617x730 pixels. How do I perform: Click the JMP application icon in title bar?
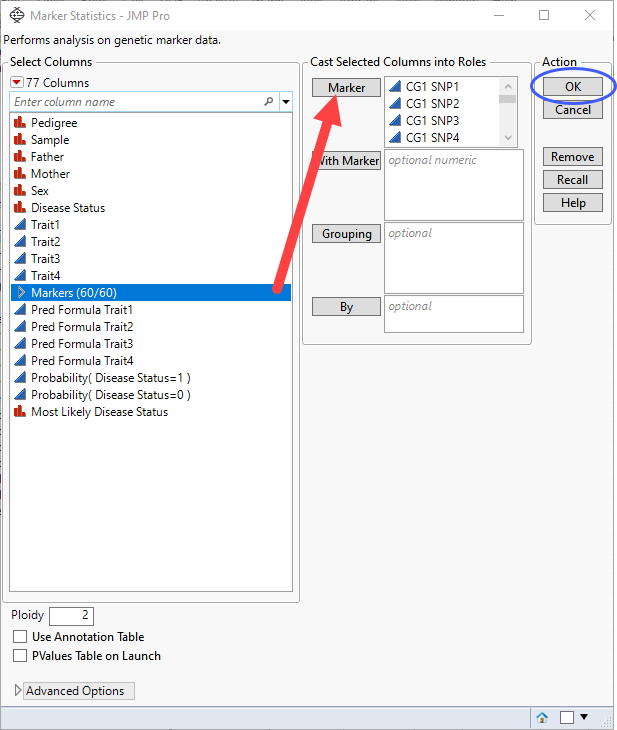tap(17, 15)
